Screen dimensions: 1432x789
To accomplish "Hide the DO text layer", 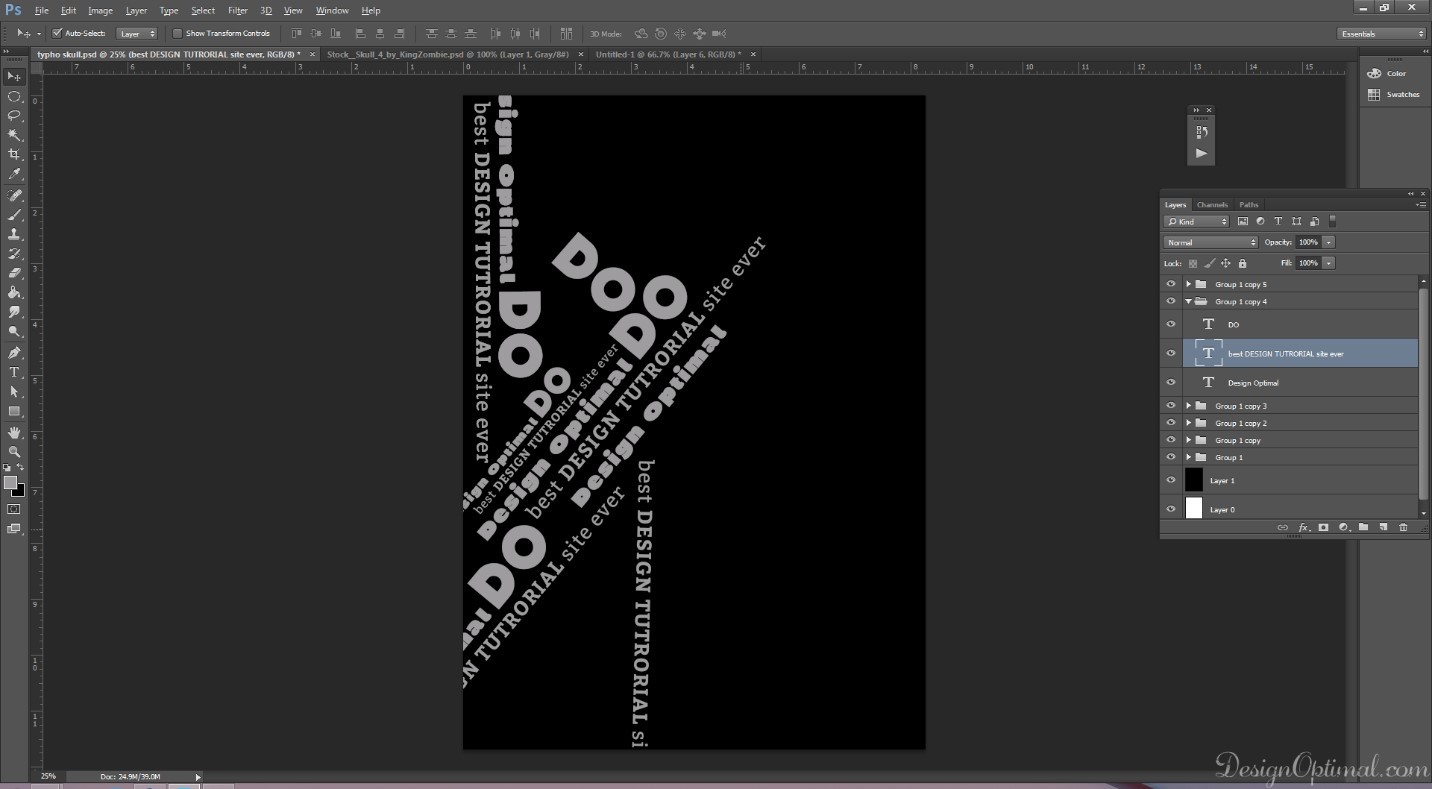I will pos(1171,324).
